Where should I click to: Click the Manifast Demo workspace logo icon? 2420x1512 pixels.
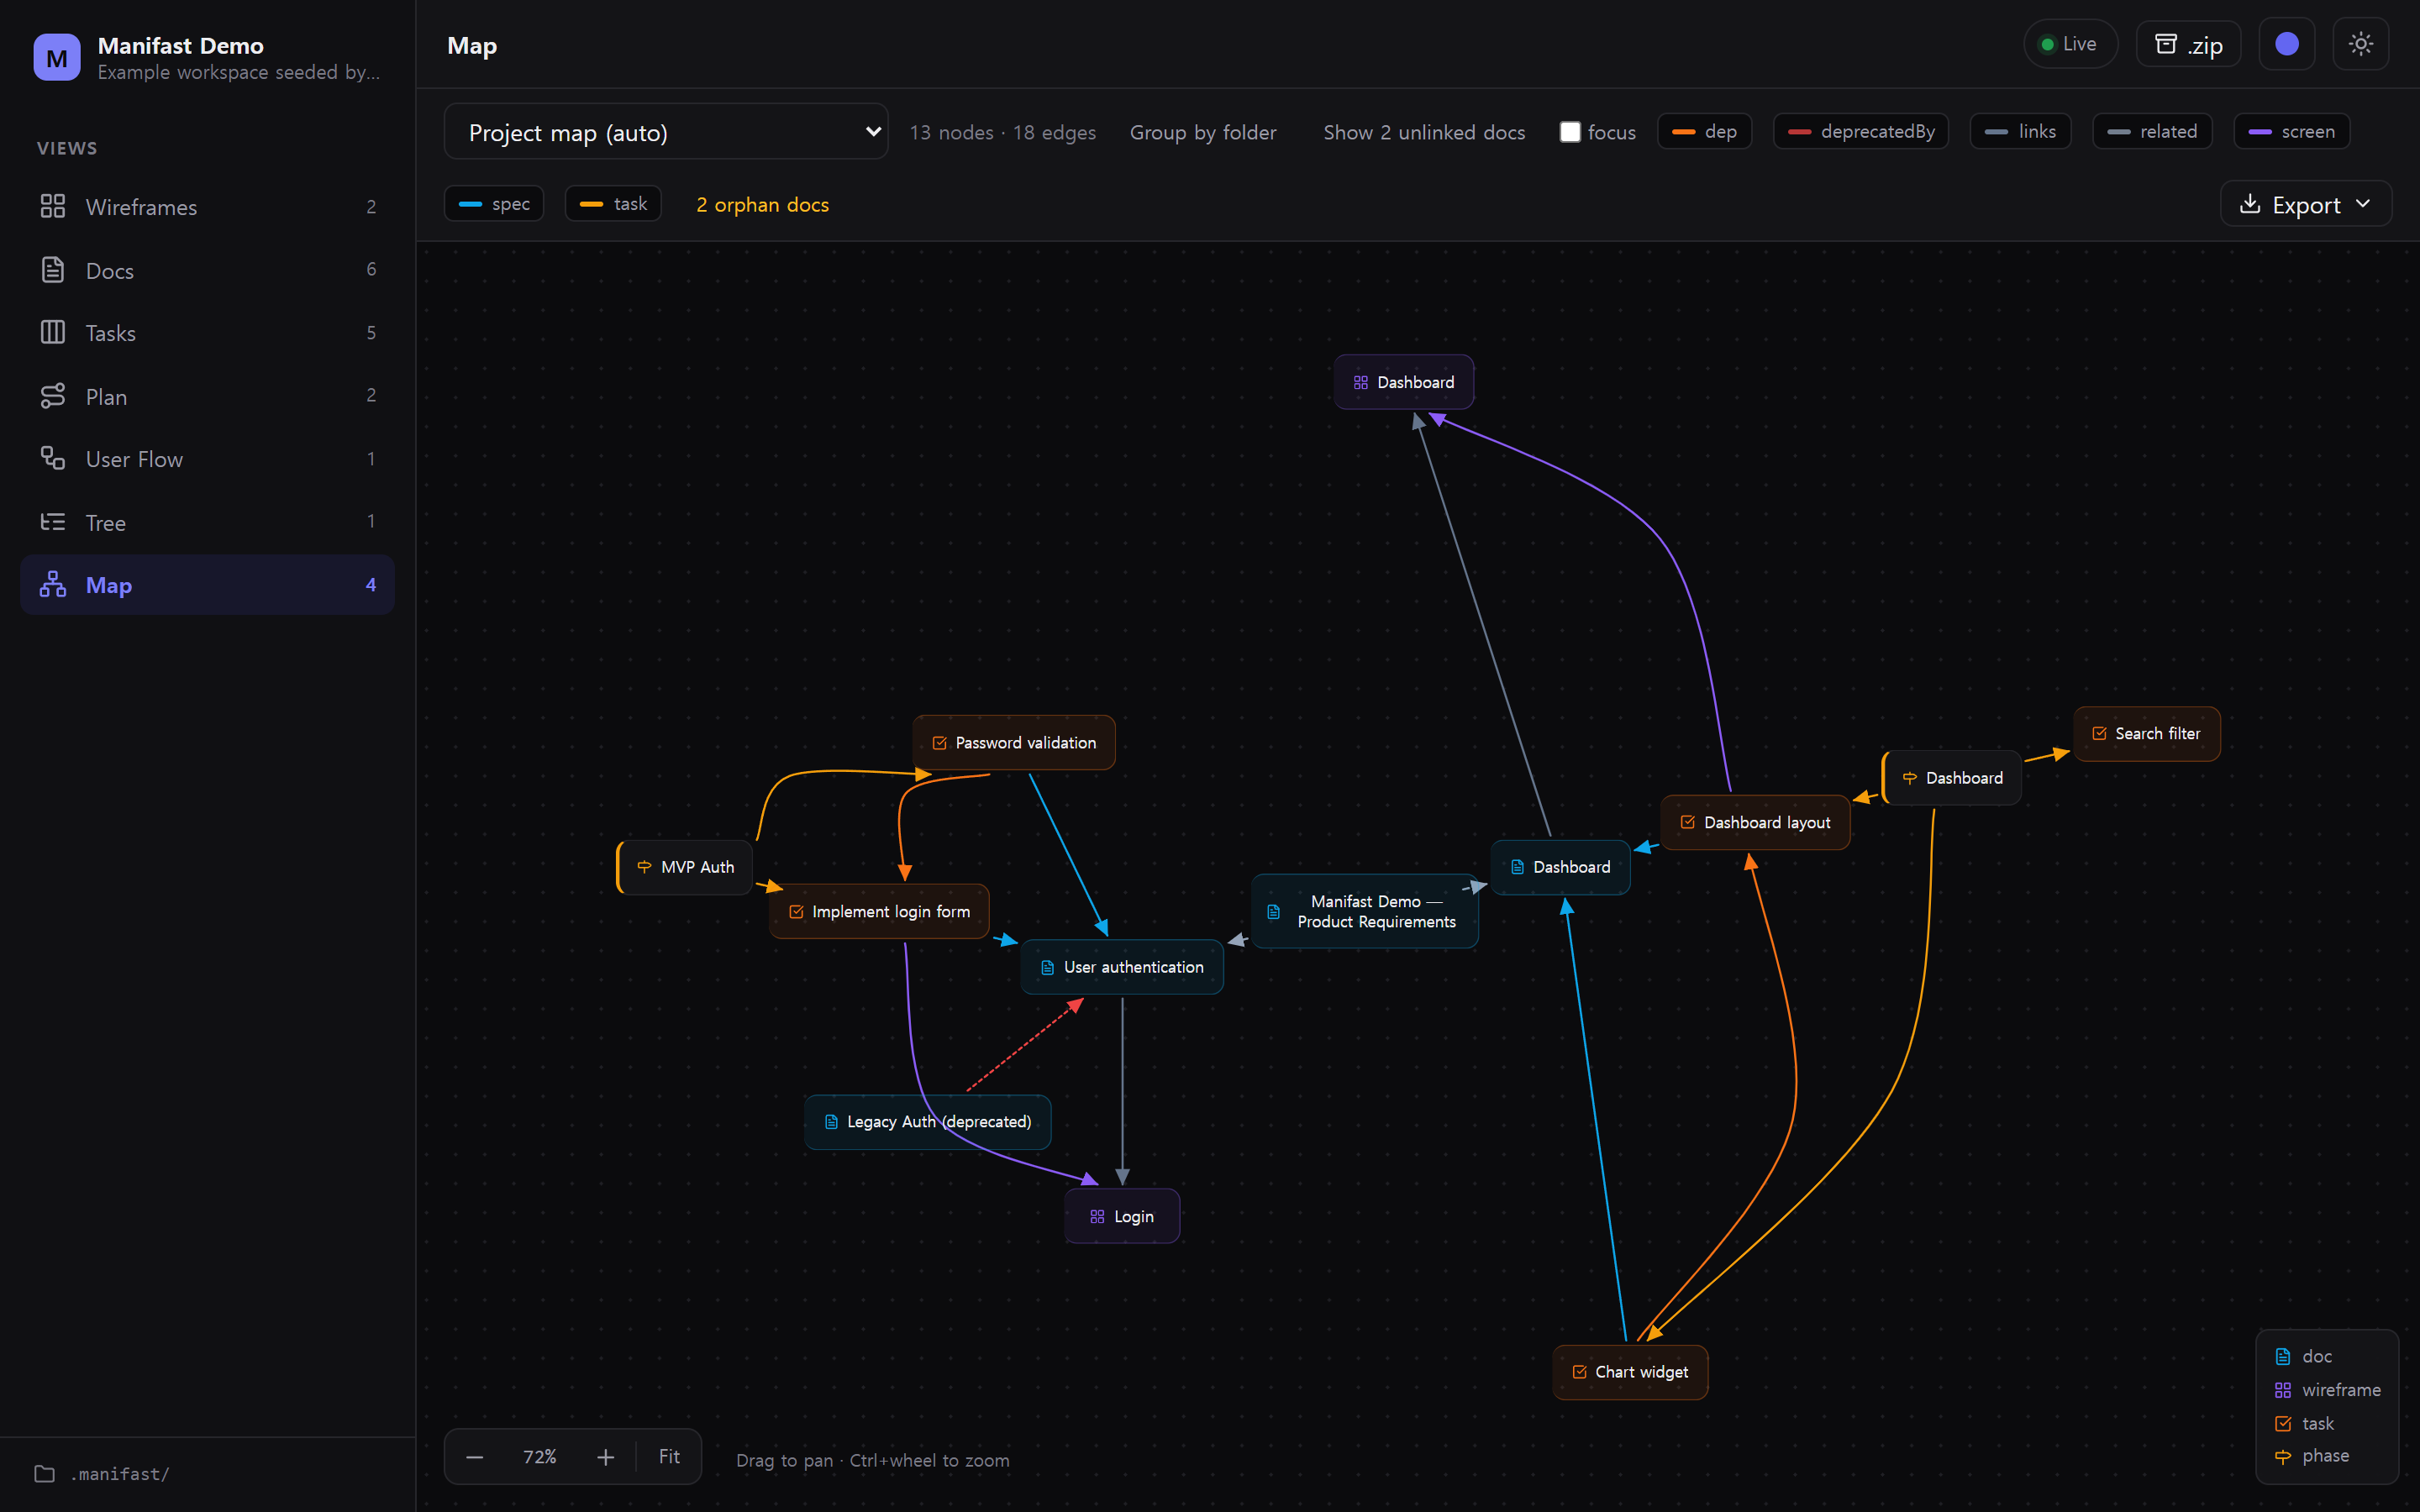pyautogui.click(x=57, y=57)
